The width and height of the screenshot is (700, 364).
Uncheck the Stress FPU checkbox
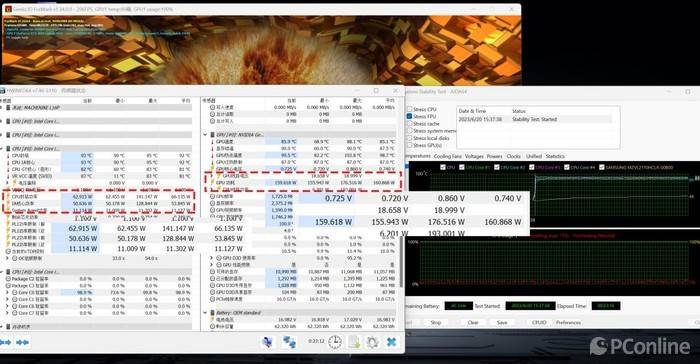(x=409, y=116)
